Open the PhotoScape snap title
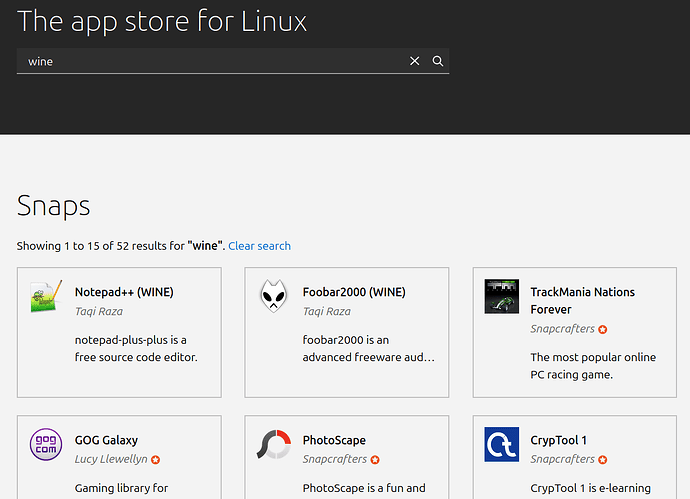 pos(334,440)
